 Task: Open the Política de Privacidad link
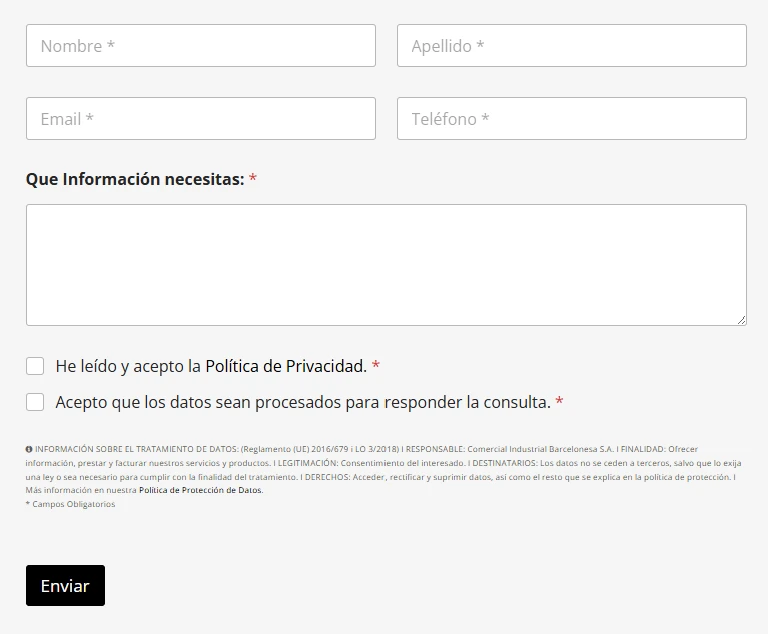286,366
